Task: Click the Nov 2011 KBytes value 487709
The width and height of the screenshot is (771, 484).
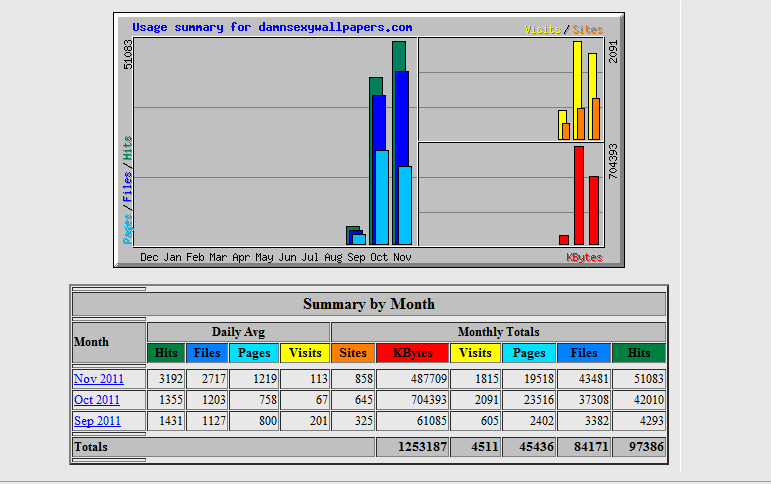Action: pyautogui.click(x=429, y=379)
